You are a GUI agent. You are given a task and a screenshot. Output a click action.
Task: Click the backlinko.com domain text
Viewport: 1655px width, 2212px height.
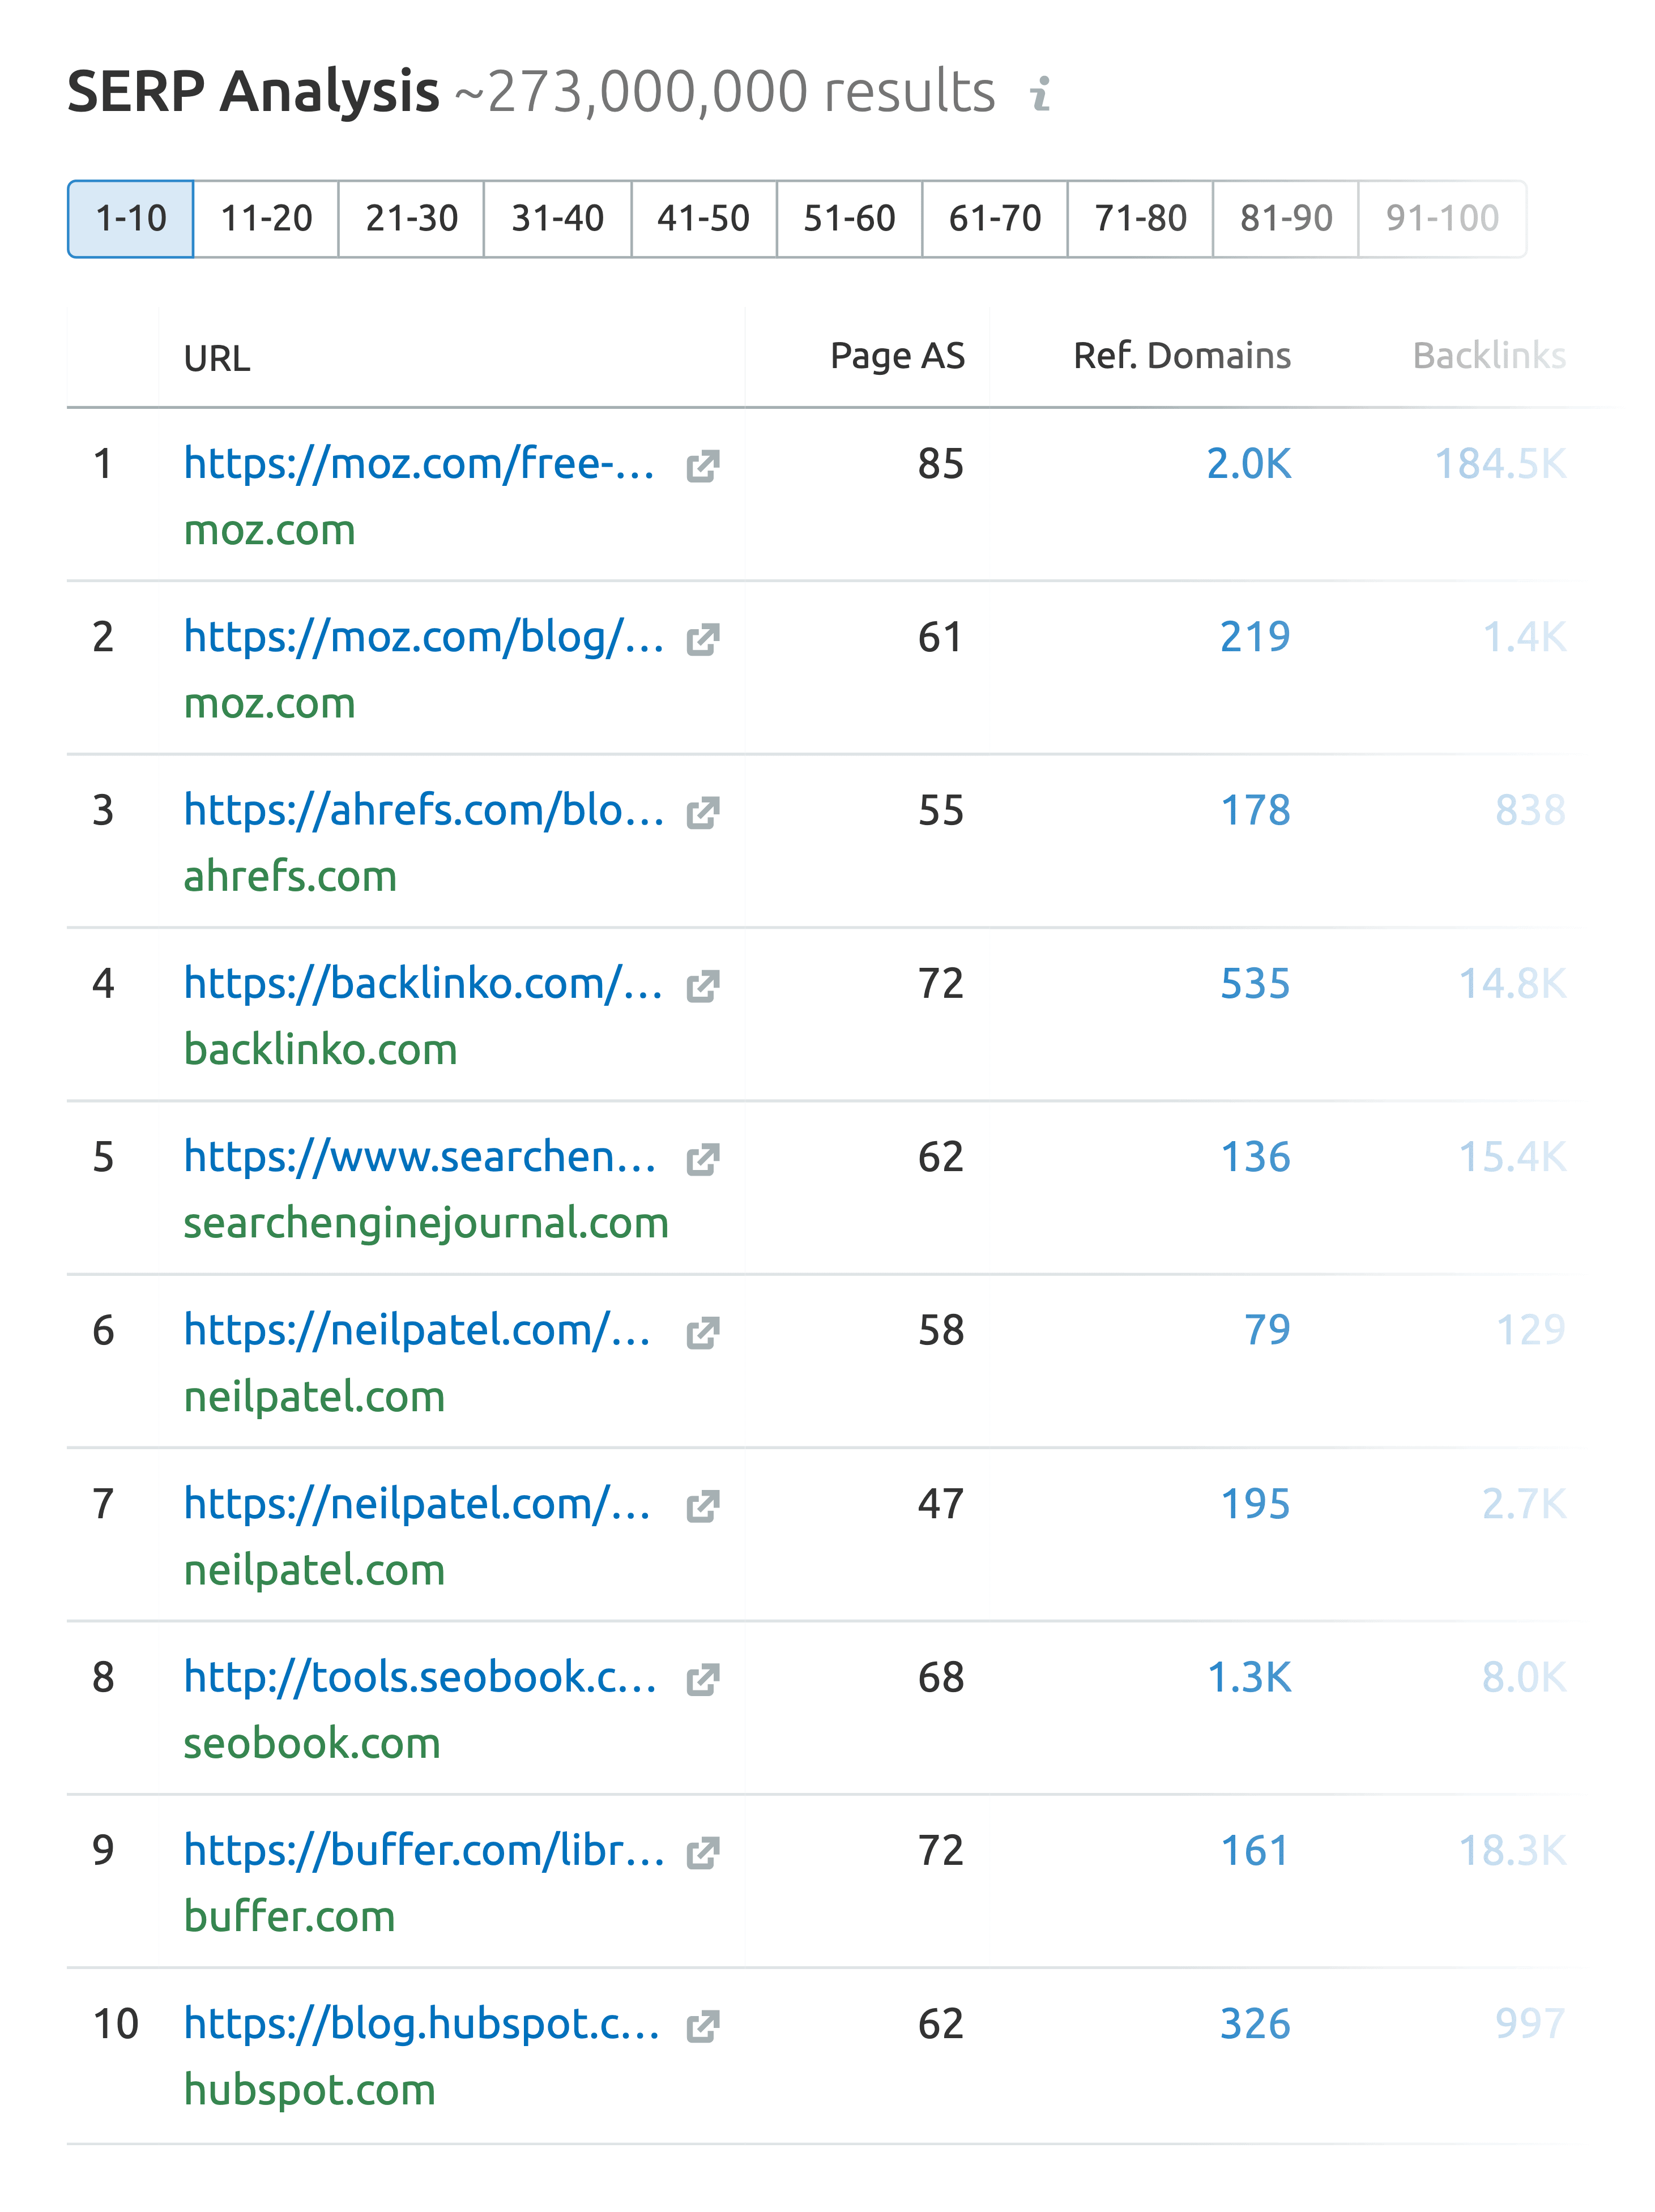click(x=320, y=1050)
